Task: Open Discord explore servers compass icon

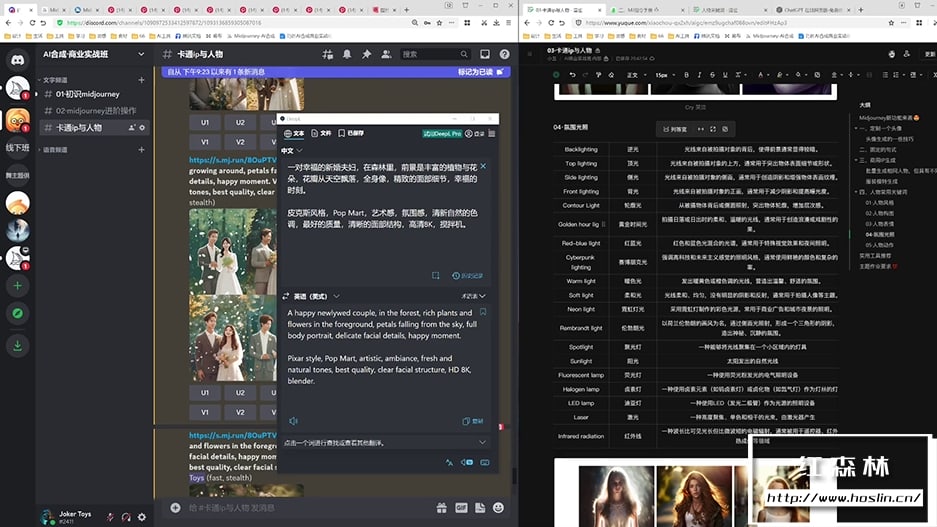Action: point(17,313)
